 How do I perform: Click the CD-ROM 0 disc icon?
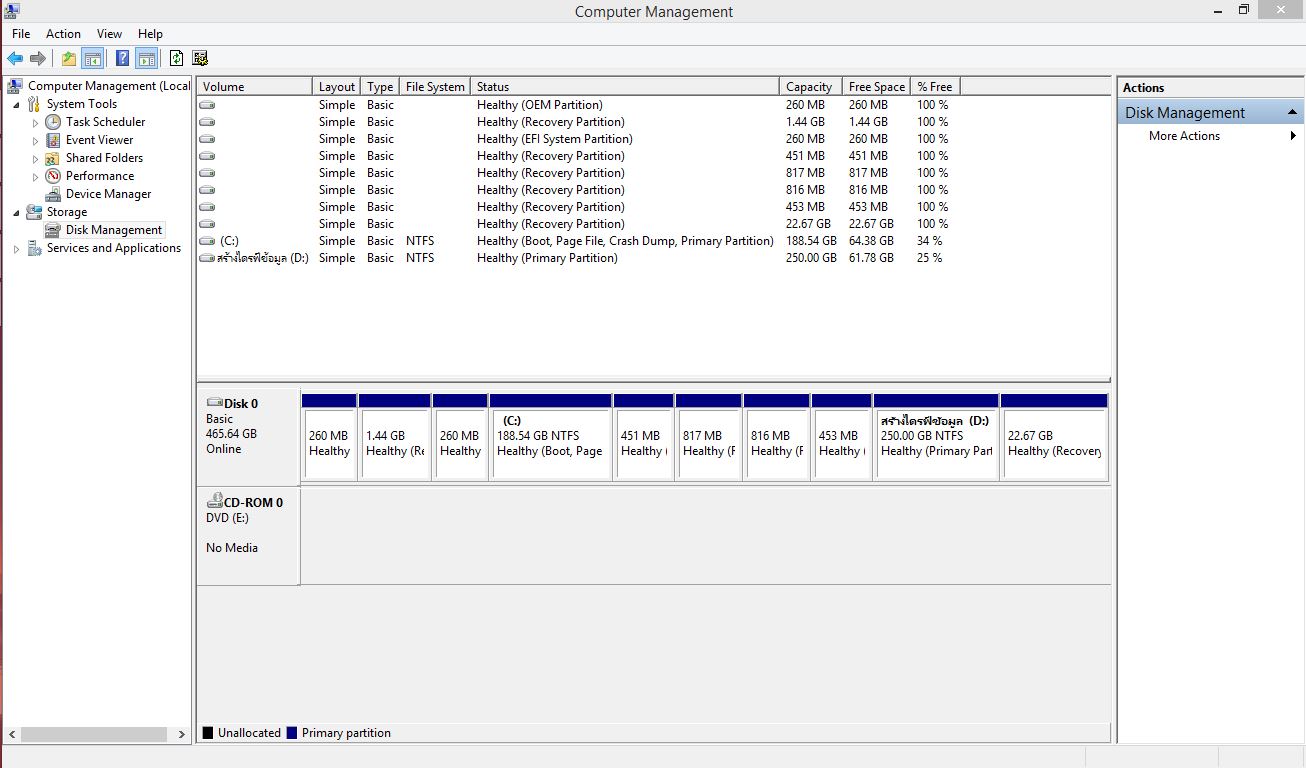[214, 502]
